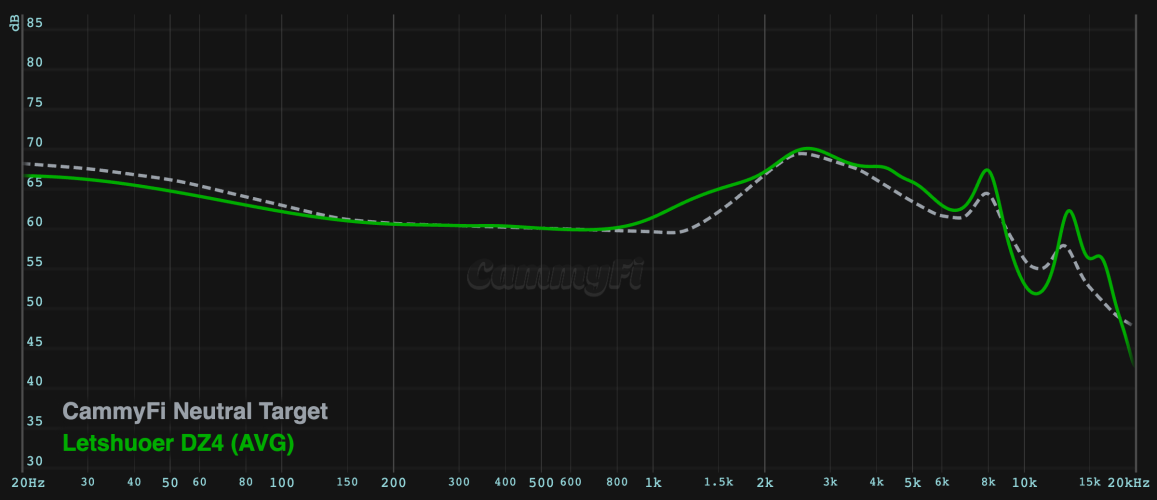This screenshot has height=500, width=1157.
Task: Click the 50 frequency axis label
Action: pyautogui.click(x=170, y=482)
